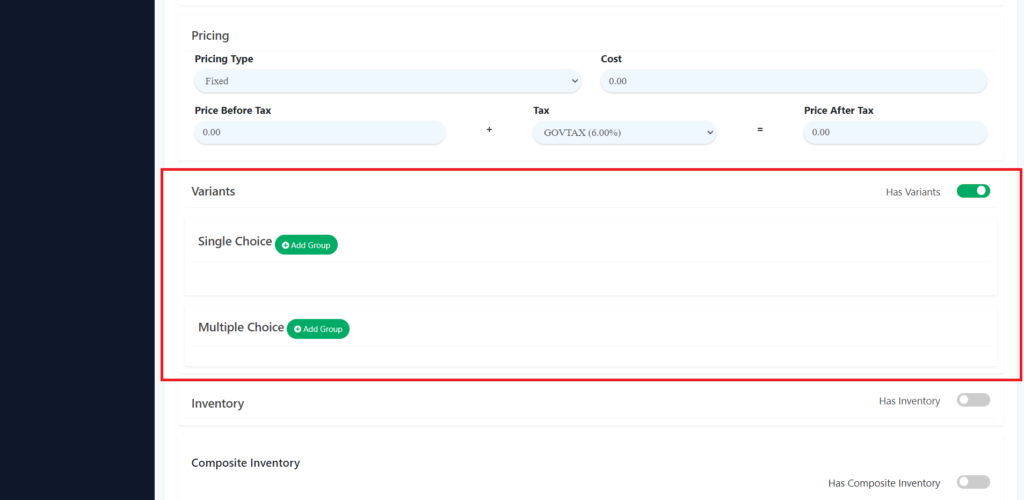Screen dimensions: 1024x500
Task: Click into the Price Before Tax field
Action: pyautogui.click(x=320, y=132)
